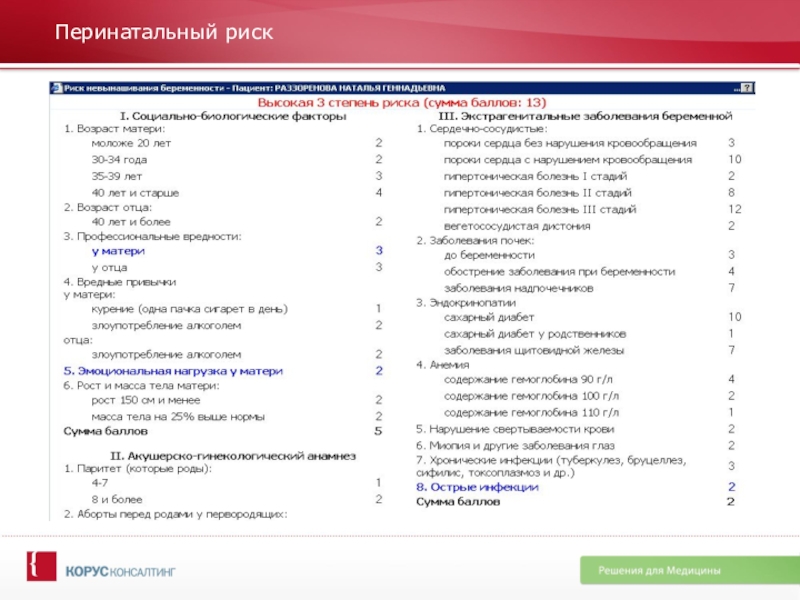Select 'сахарный диабет у родственников'
Viewport: 800px width, 600px height.
535,334
